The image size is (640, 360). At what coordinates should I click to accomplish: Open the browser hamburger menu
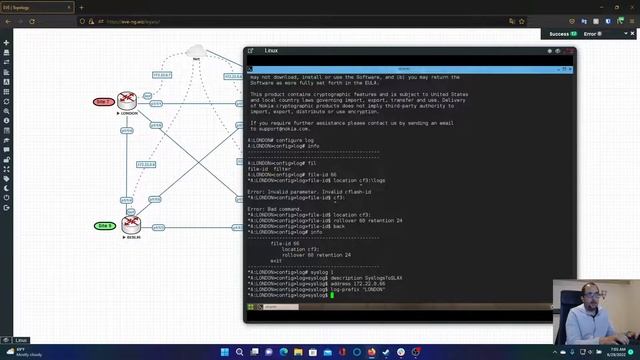point(632,21)
